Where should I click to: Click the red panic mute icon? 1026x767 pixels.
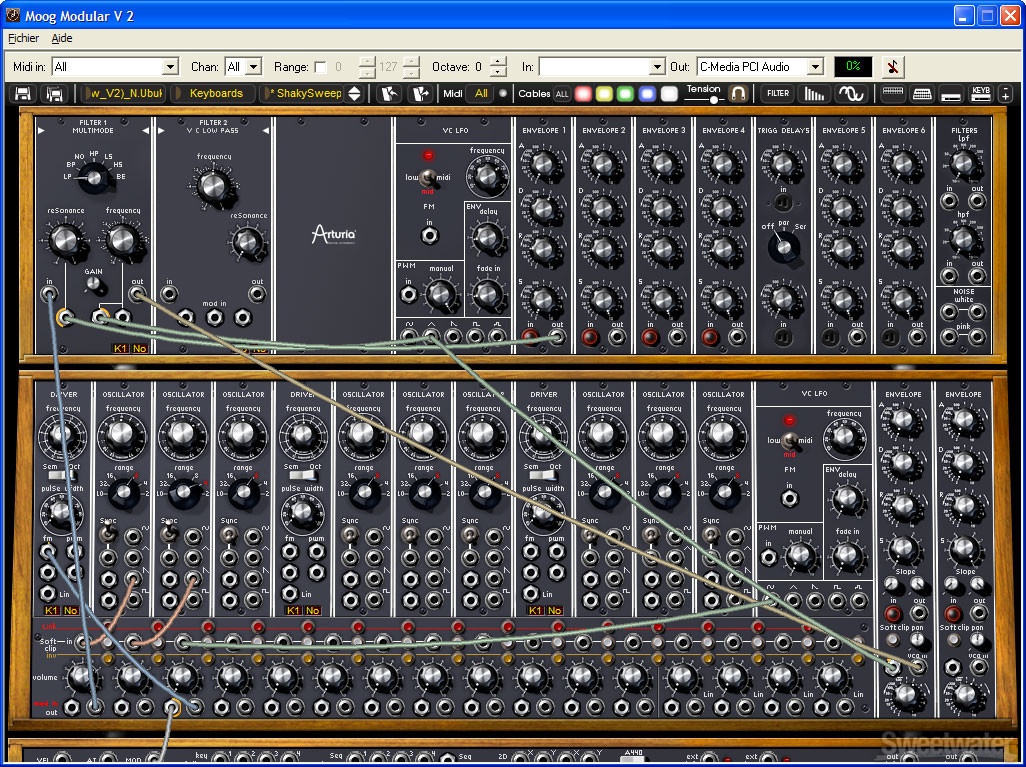tap(893, 67)
